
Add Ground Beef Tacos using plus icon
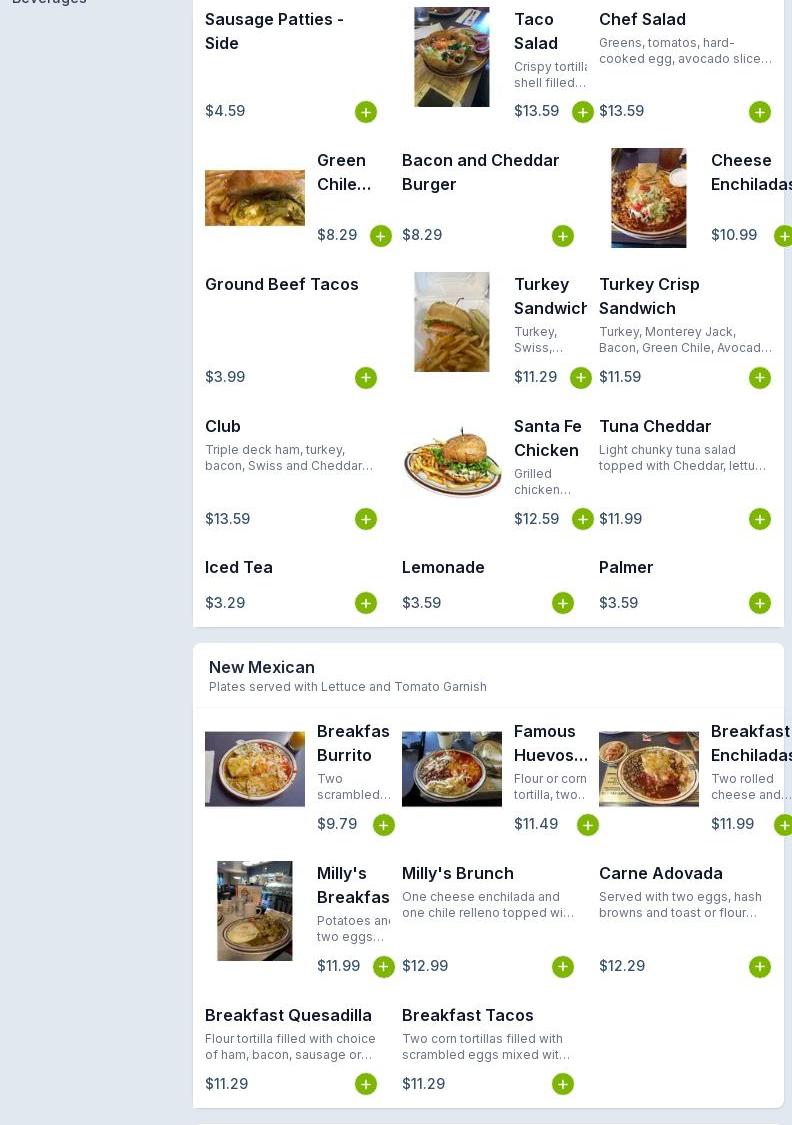tap(366, 377)
